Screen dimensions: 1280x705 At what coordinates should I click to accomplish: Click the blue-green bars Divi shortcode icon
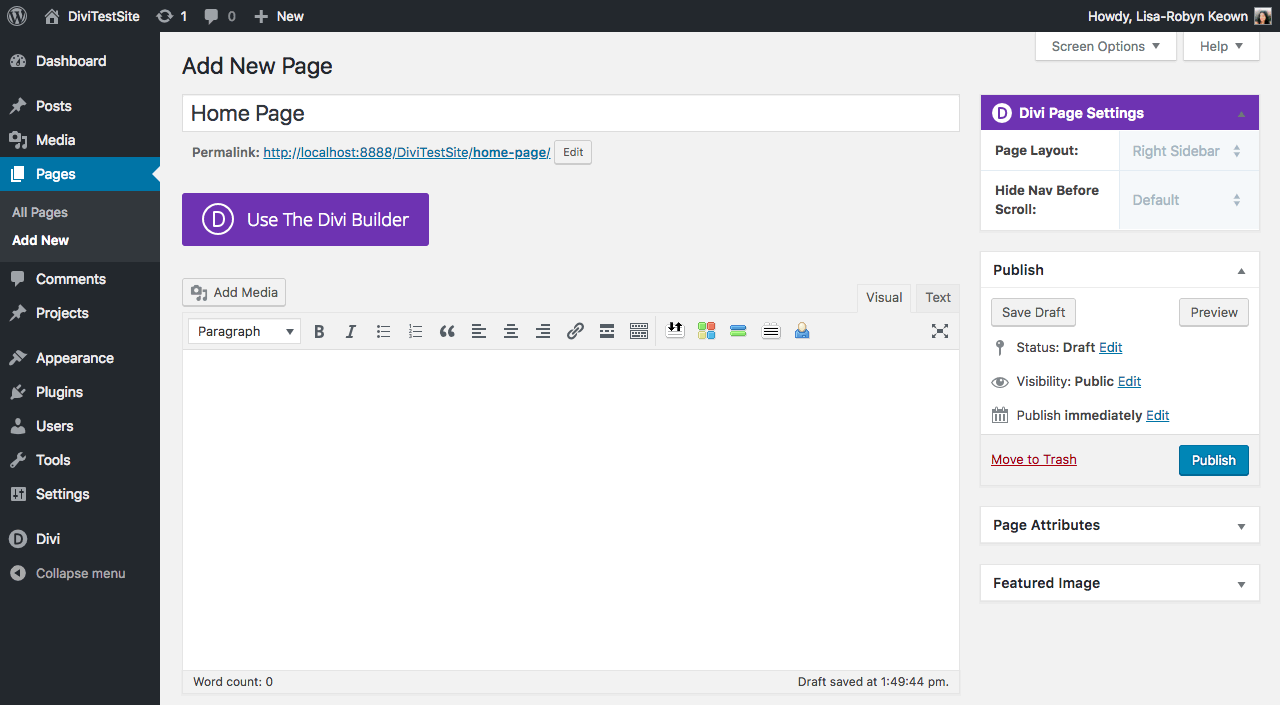(x=739, y=330)
